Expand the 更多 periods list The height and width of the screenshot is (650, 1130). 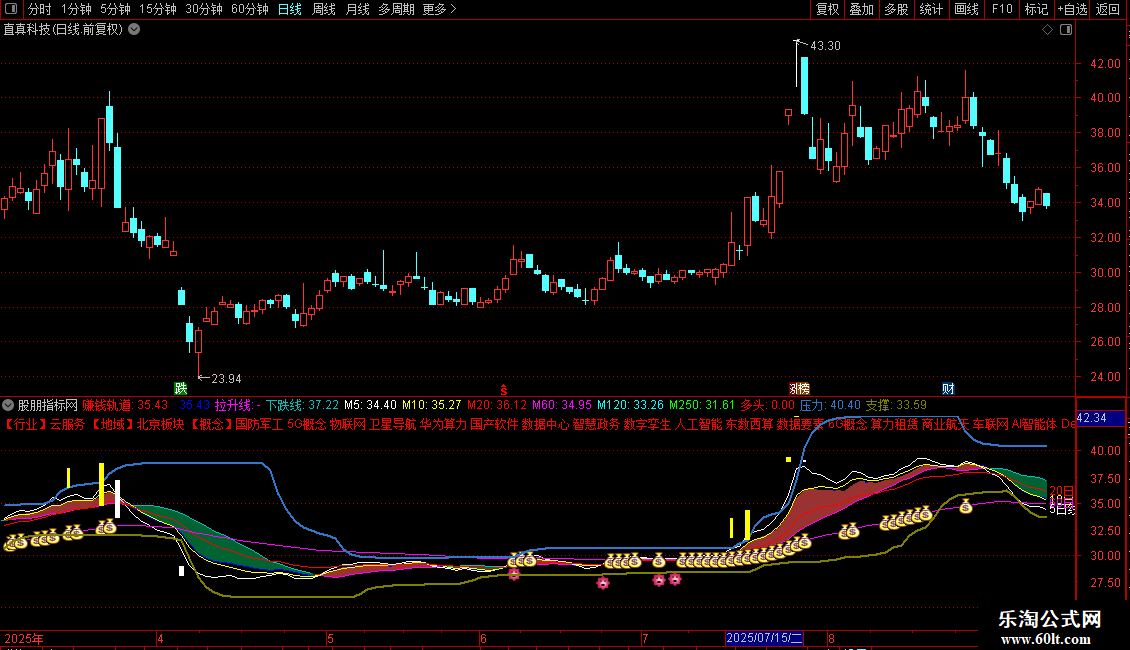439,9
